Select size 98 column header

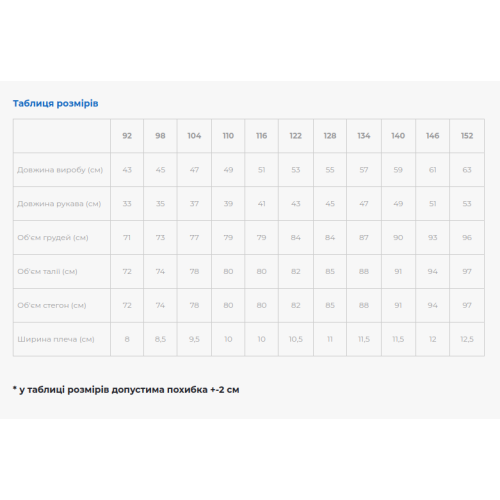pyautogui.click(x=160, y=136)
